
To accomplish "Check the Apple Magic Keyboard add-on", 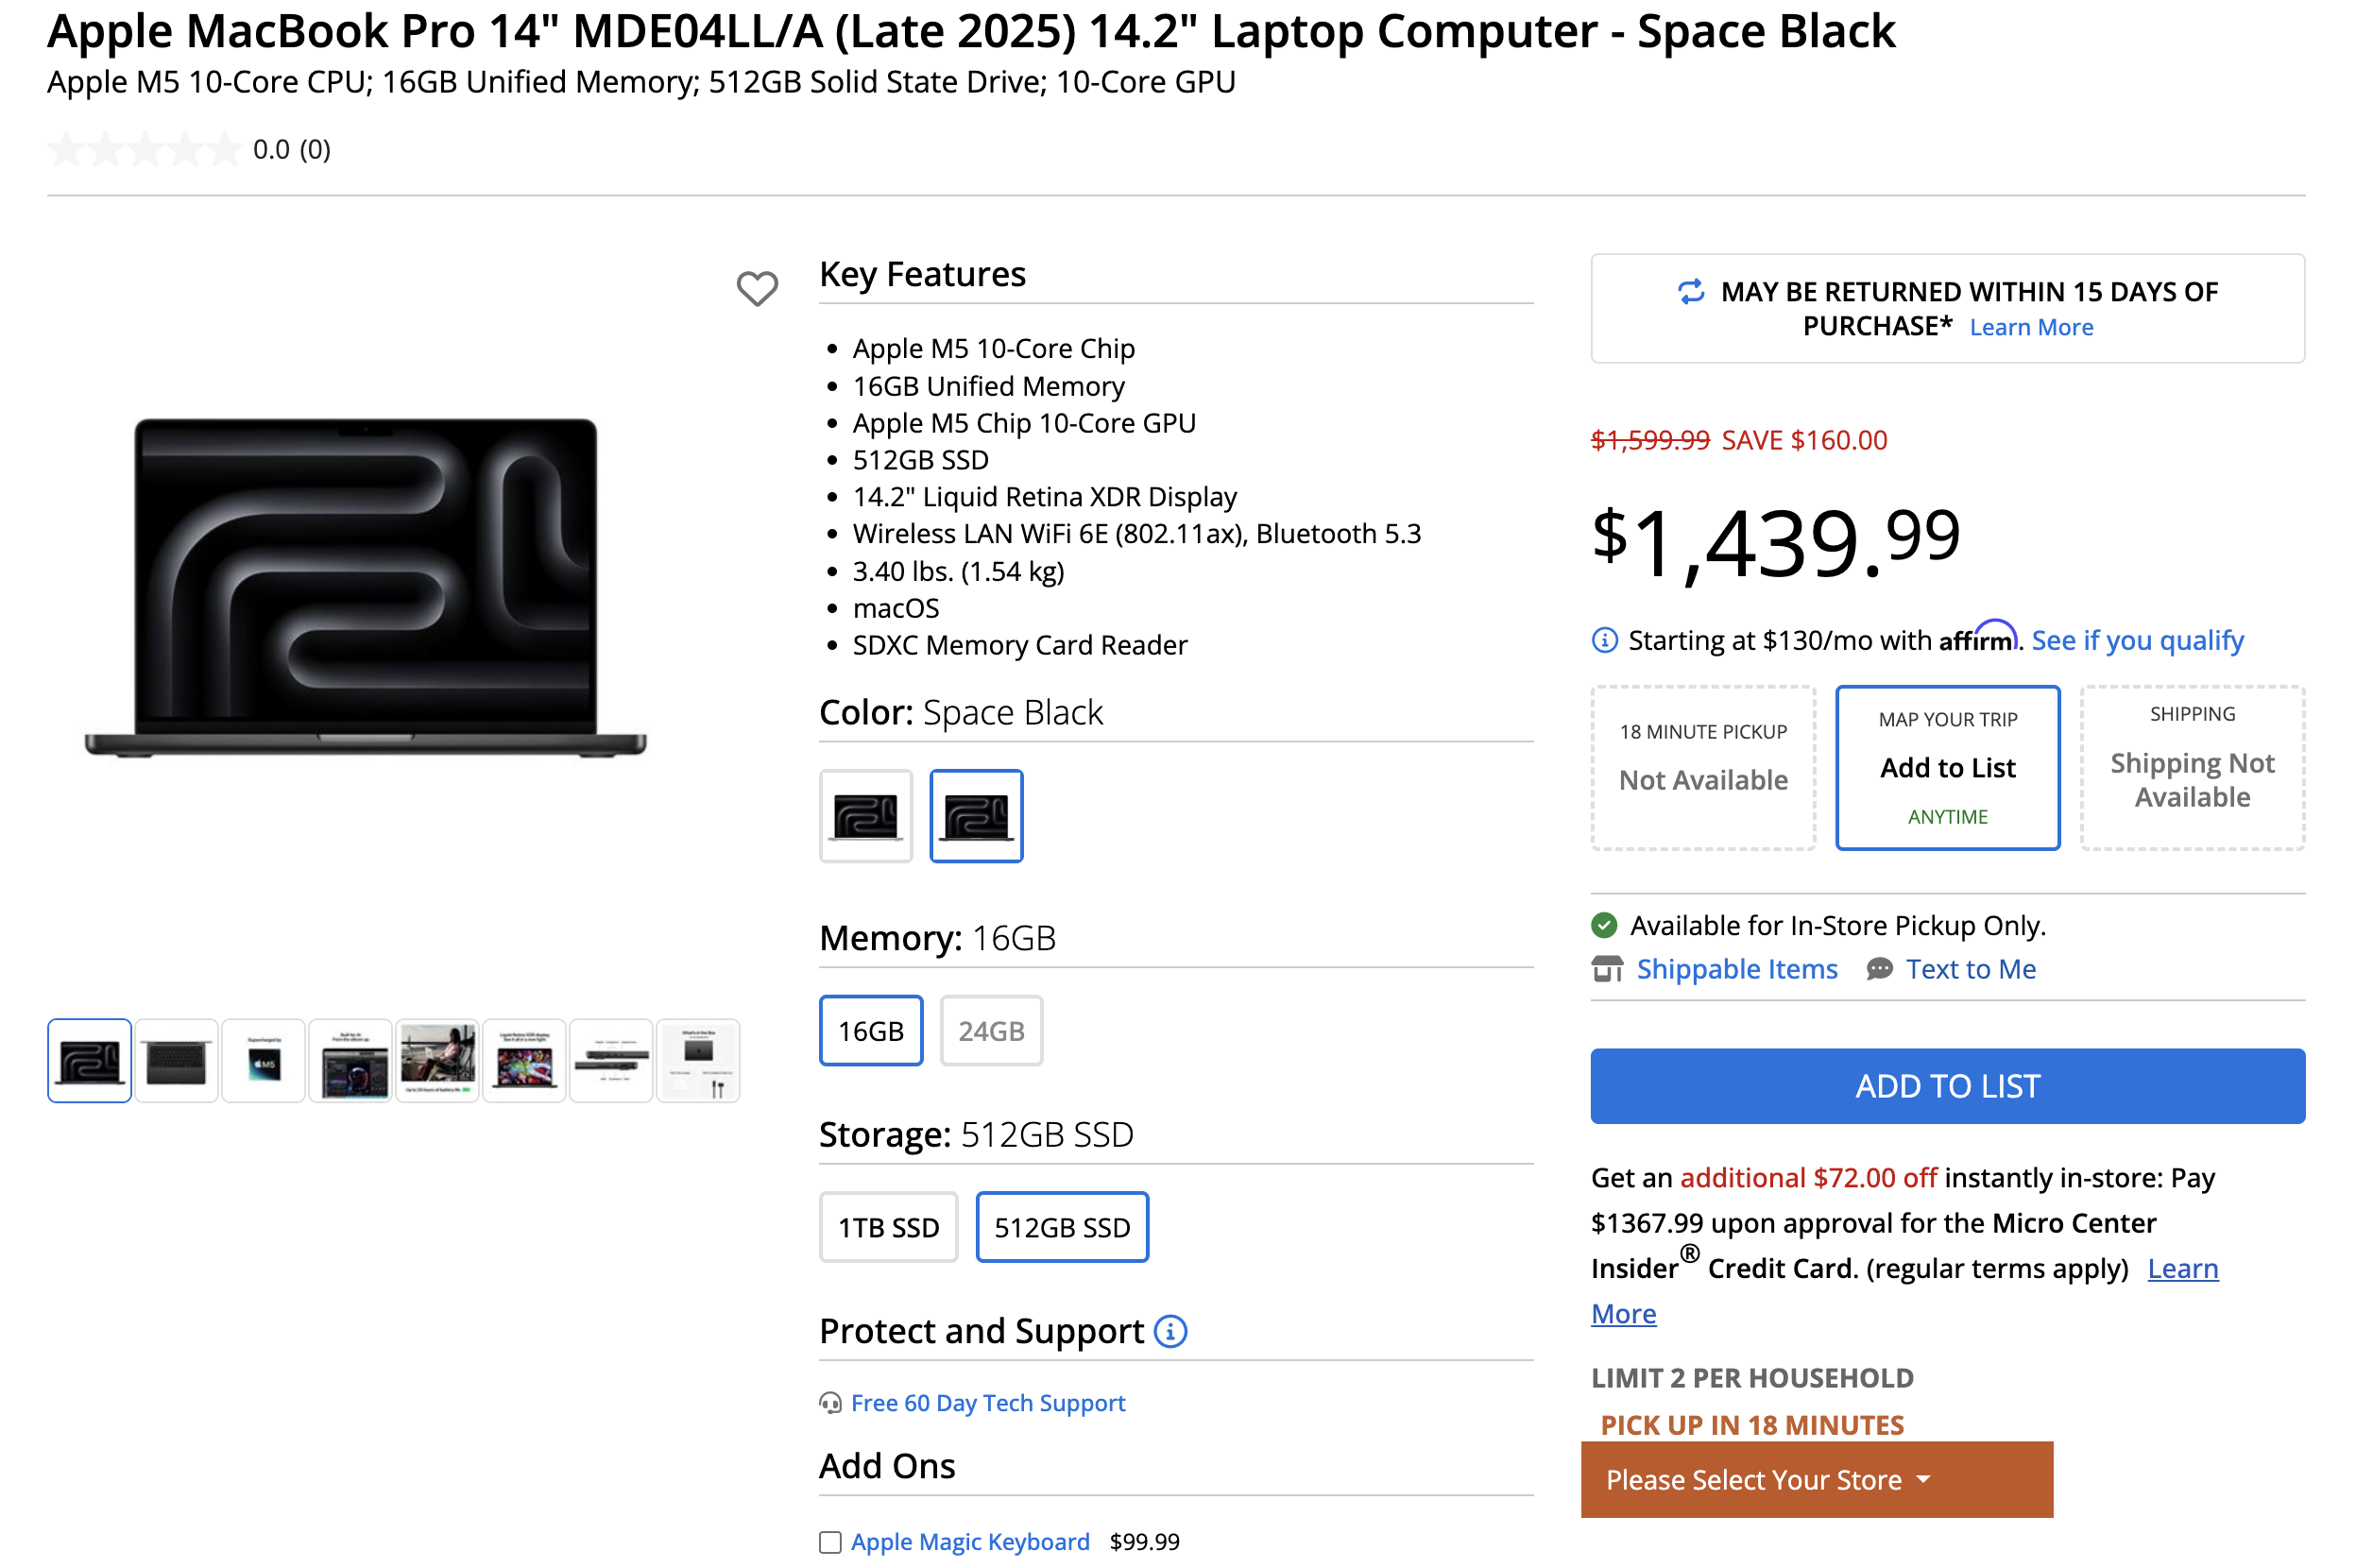I will point(830,1541).
